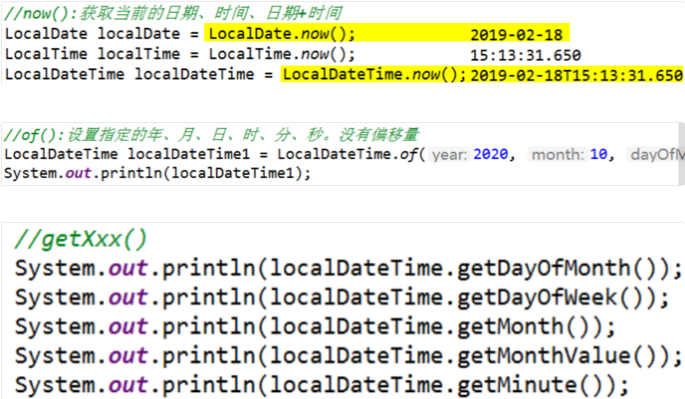Click the value 2020 in of()
The width and height of the screenshot is (685, 399).
491,154
